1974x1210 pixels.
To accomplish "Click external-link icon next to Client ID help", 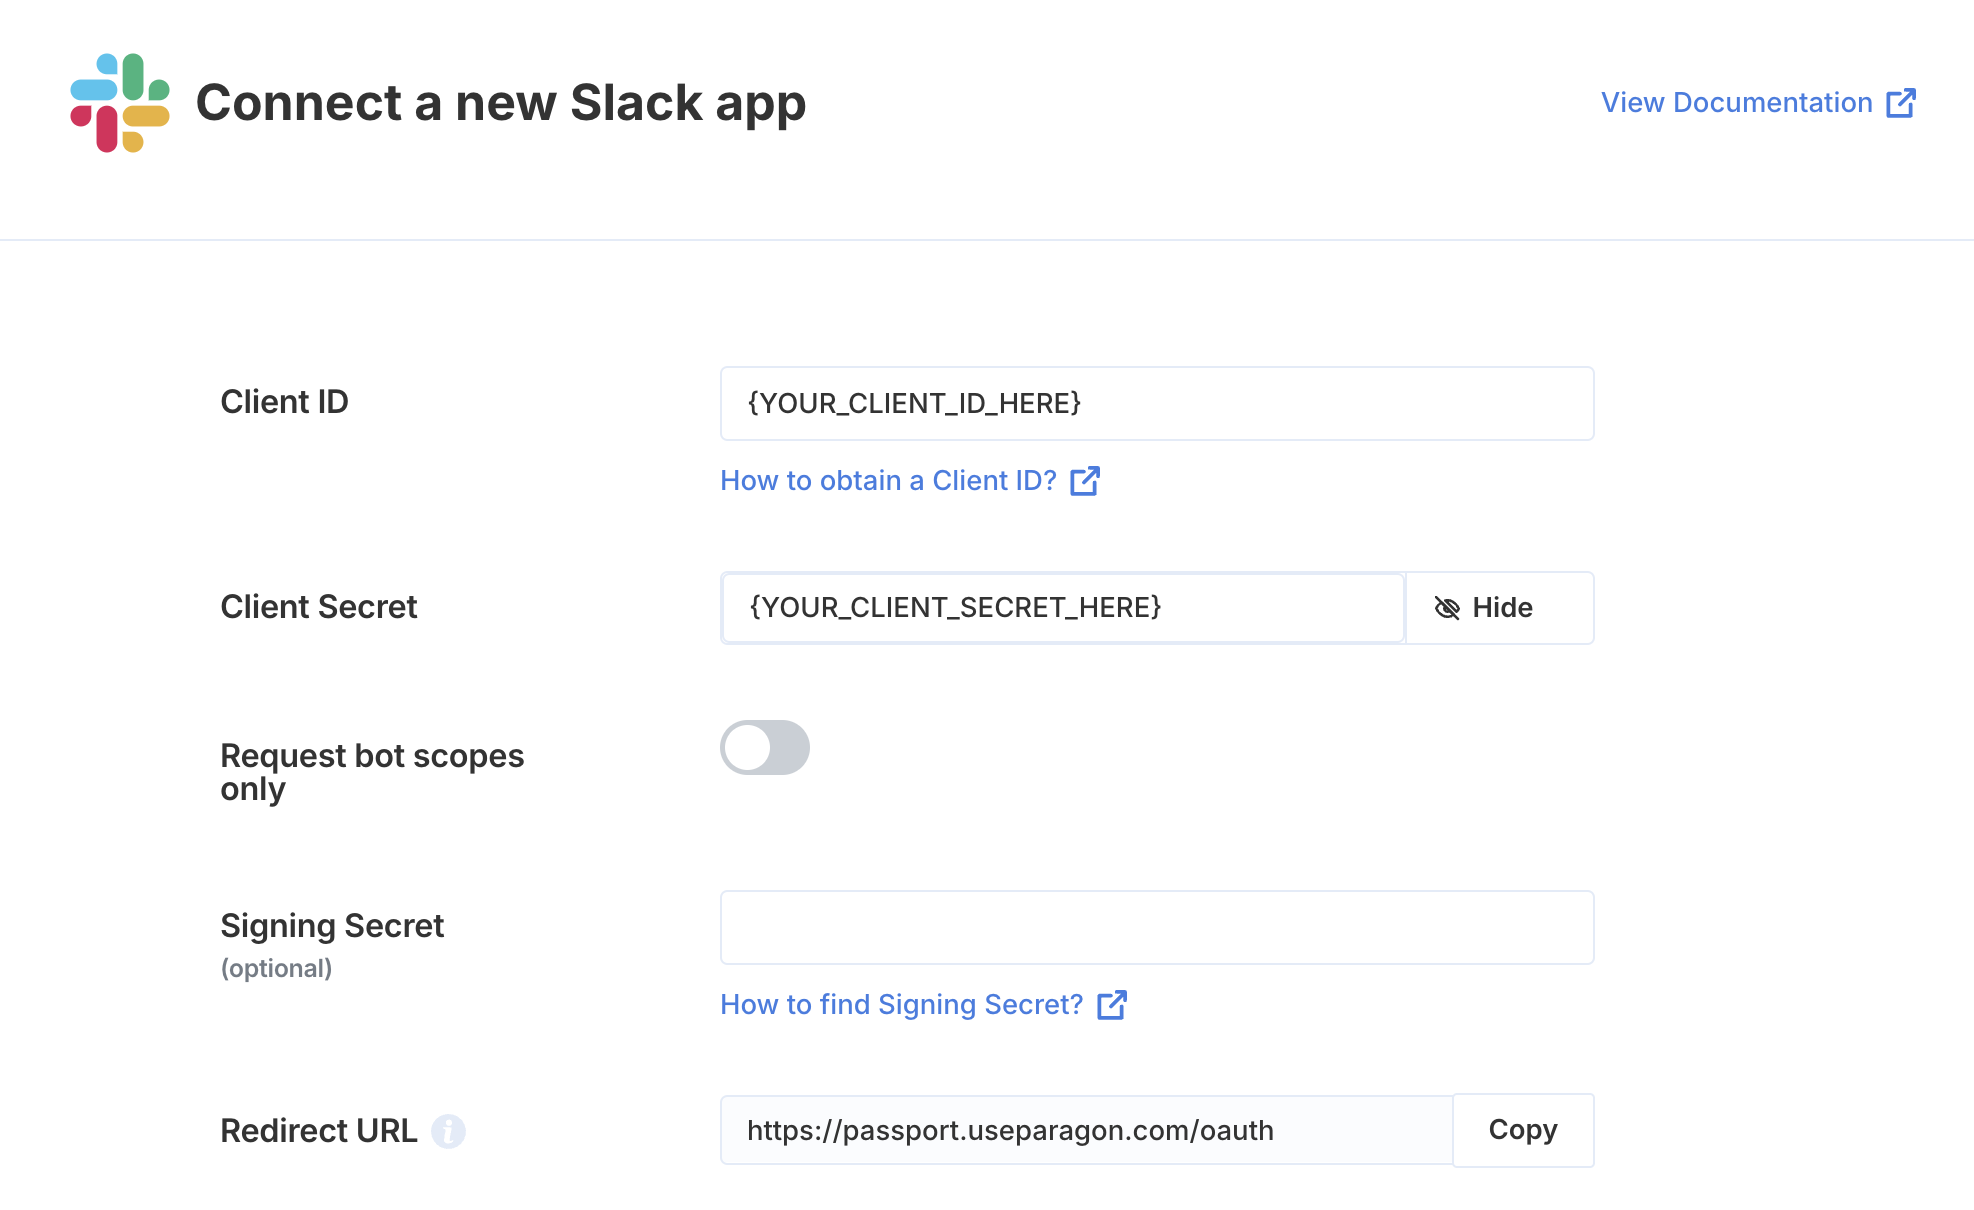I will point(1085,481).
